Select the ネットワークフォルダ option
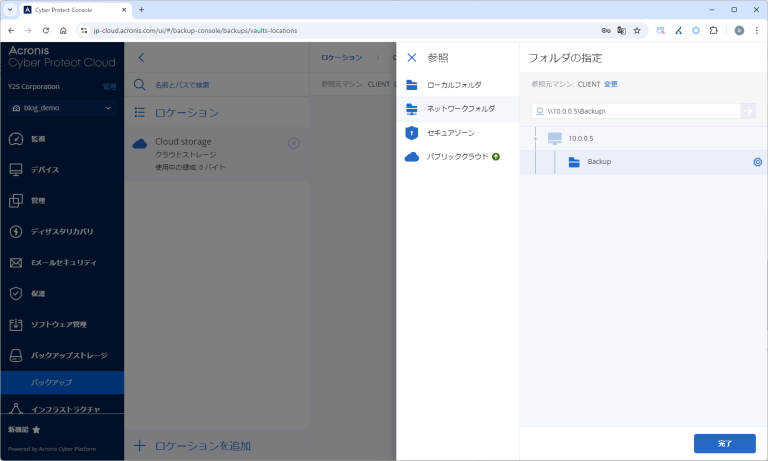 coord(460,108)
